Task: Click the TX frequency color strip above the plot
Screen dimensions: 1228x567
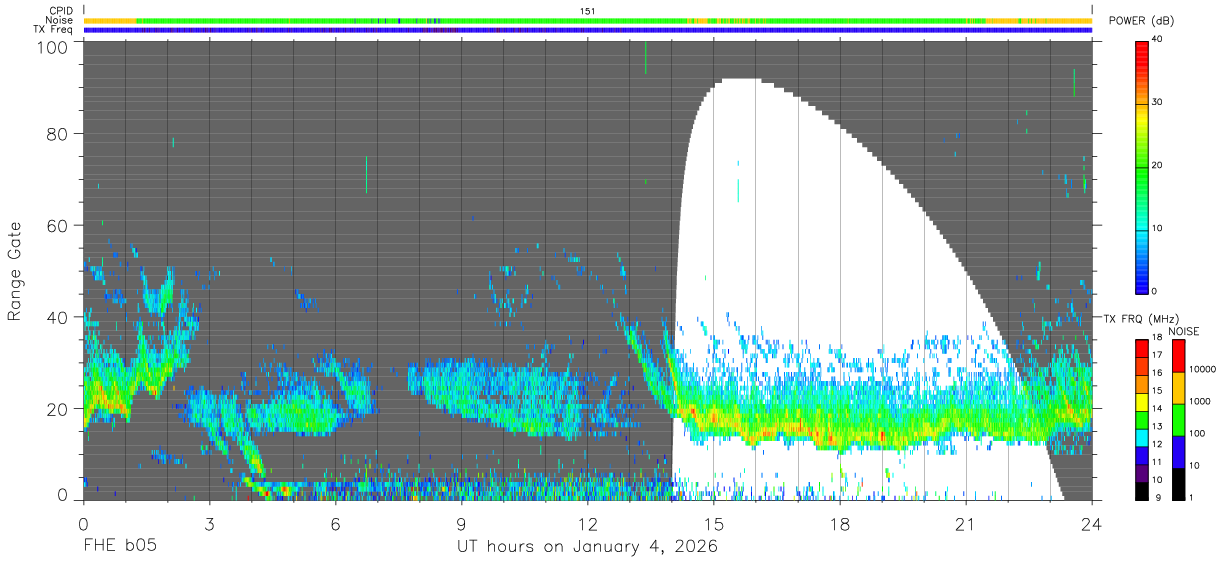Action: pyautogui.click(x=587, y=30)
